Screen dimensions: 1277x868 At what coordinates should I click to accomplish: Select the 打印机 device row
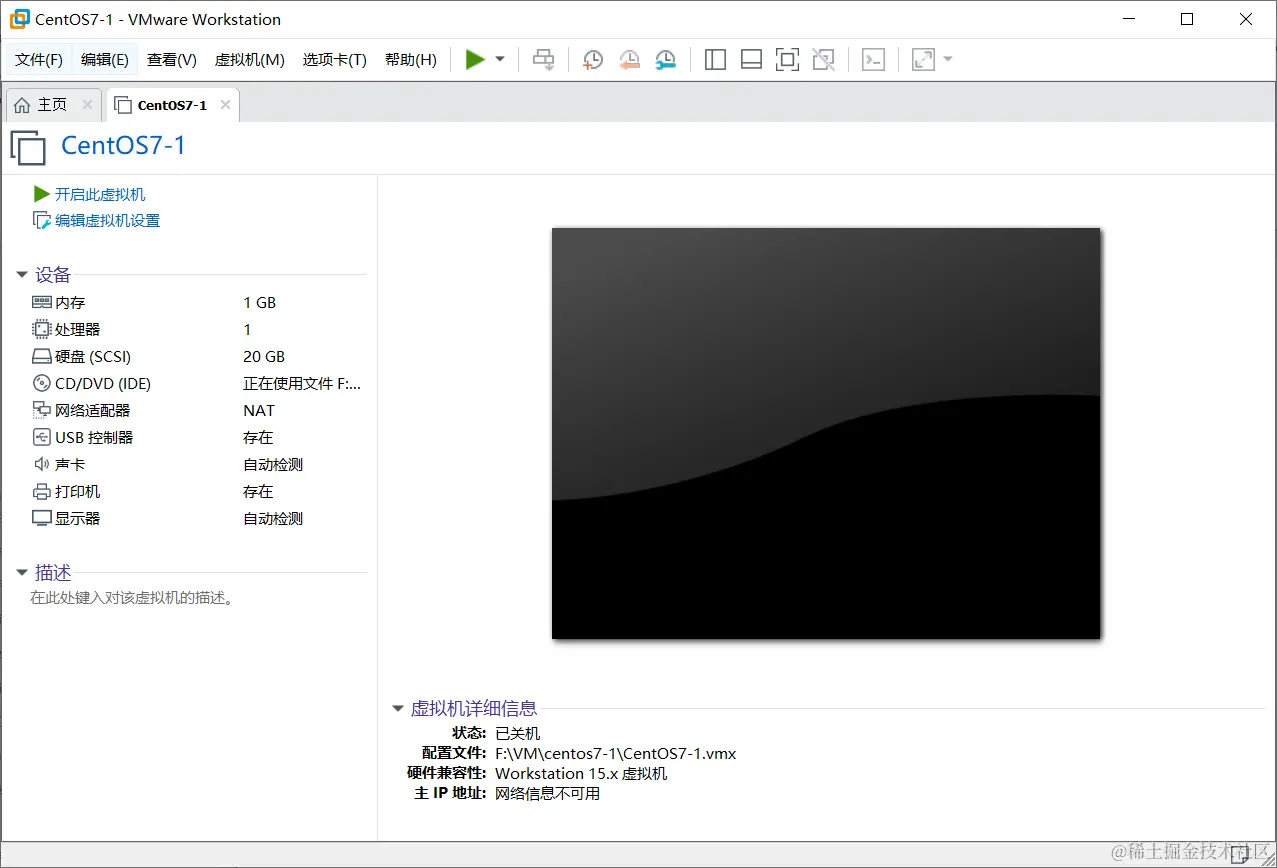tap(198, 491)
